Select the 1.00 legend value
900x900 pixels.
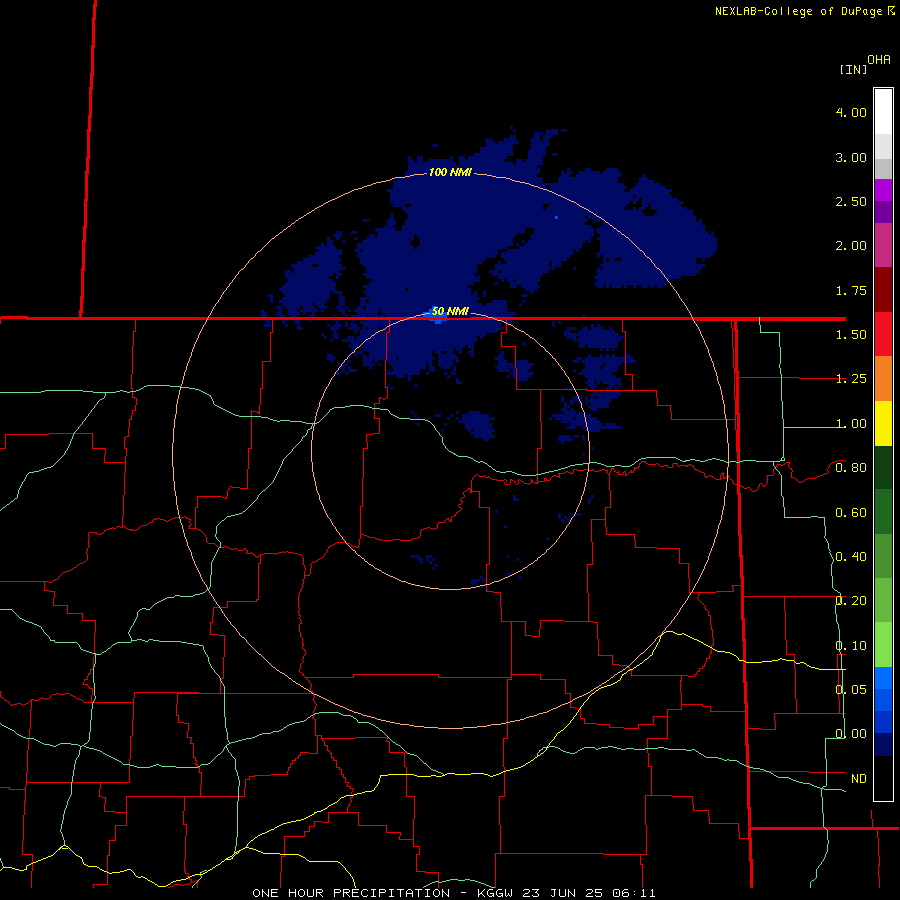coord(851,424)
